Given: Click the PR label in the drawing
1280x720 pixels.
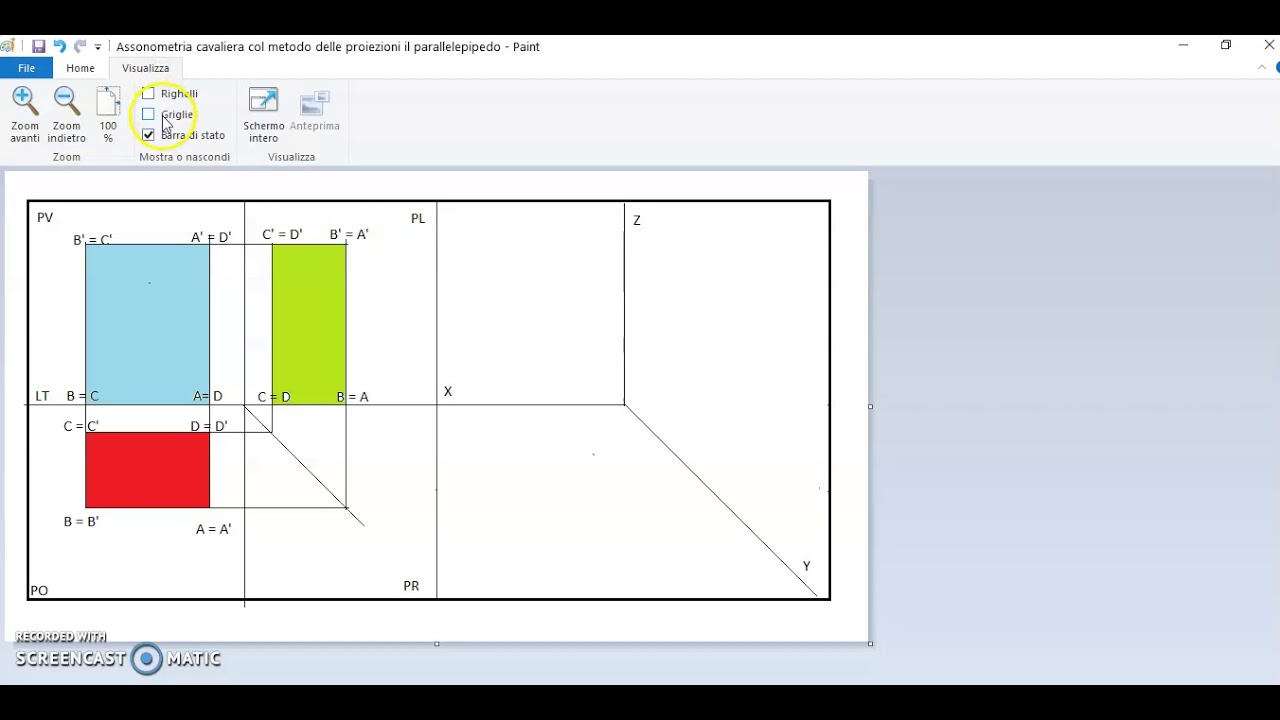Looking at the screenshot, I should point(411,586).
